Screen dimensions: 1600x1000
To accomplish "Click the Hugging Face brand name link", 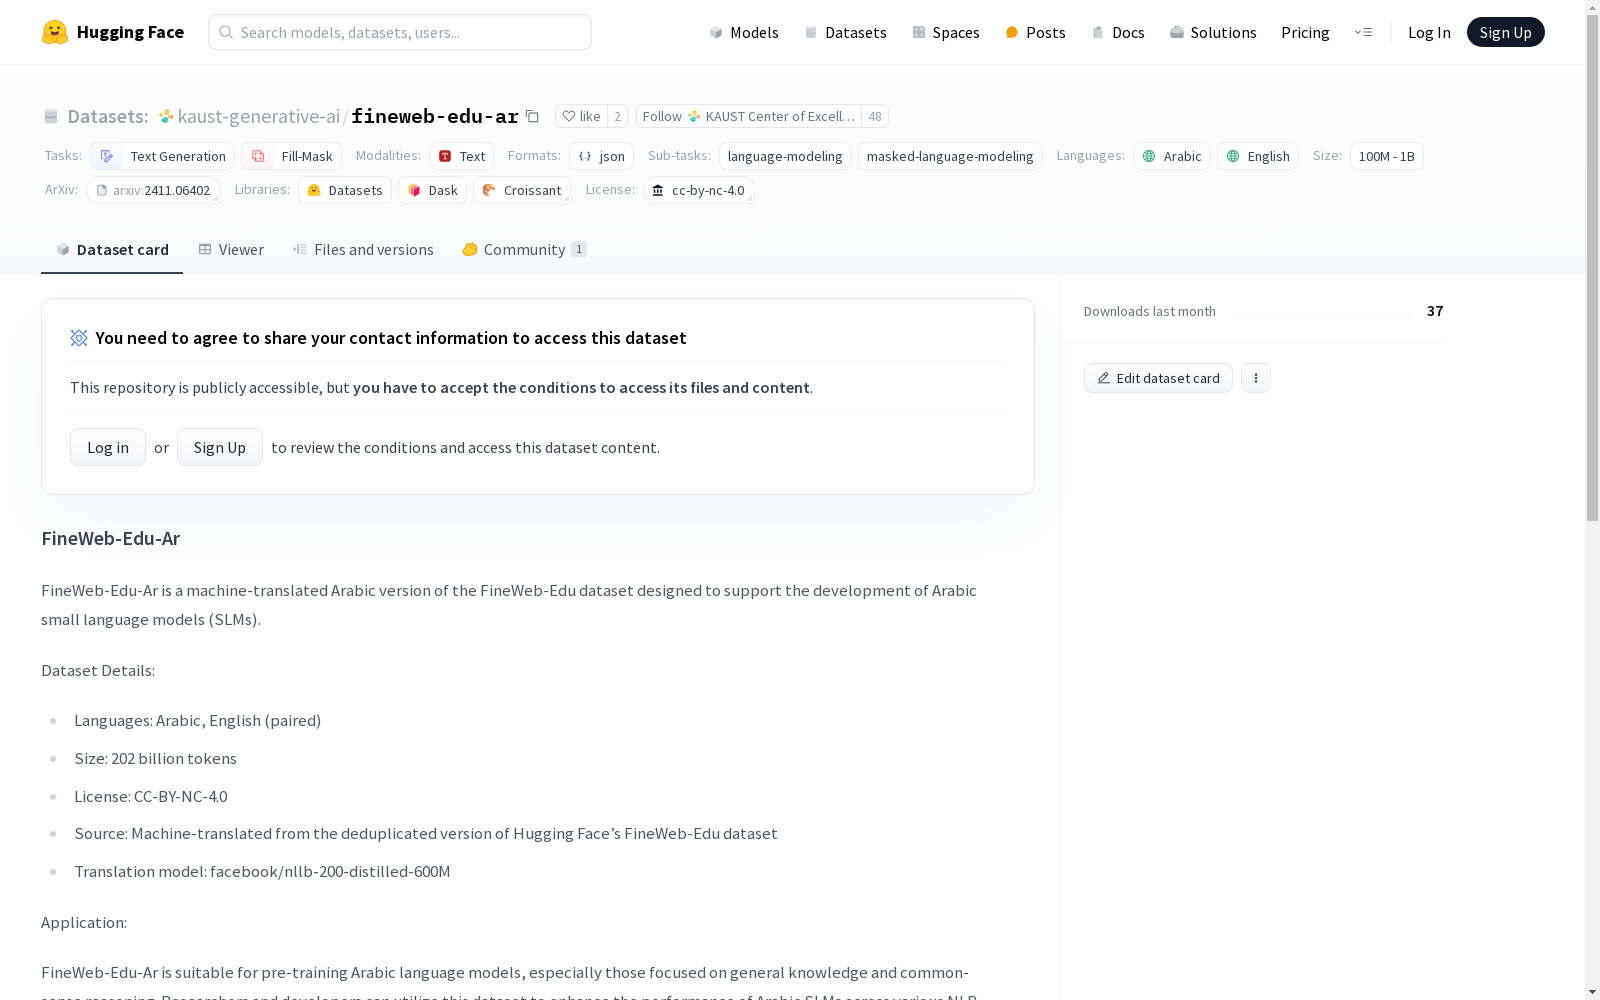I will (x=130, y=32).
